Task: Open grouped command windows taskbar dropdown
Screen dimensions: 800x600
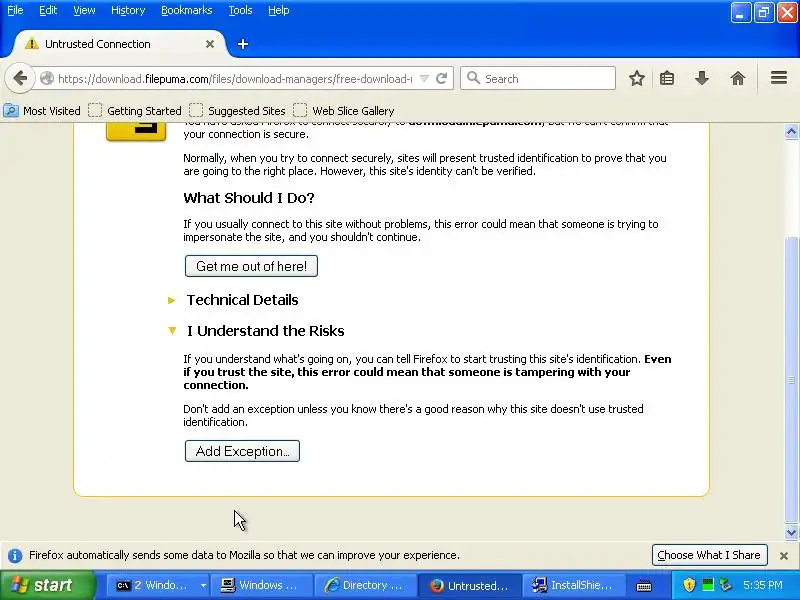Action: click(203, 585)
